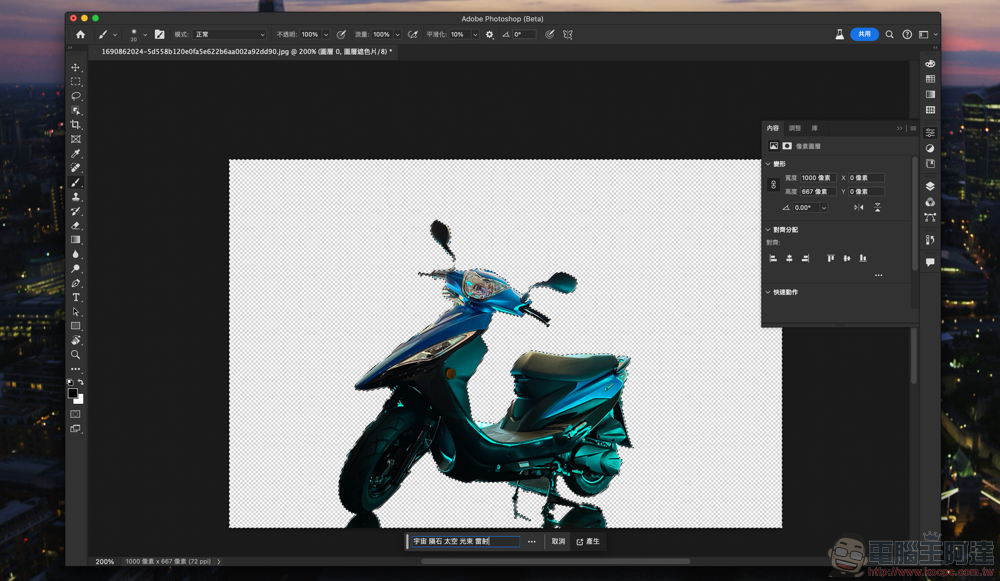
Task: Select the Clone Stamp tool
Action: [75, 196]
